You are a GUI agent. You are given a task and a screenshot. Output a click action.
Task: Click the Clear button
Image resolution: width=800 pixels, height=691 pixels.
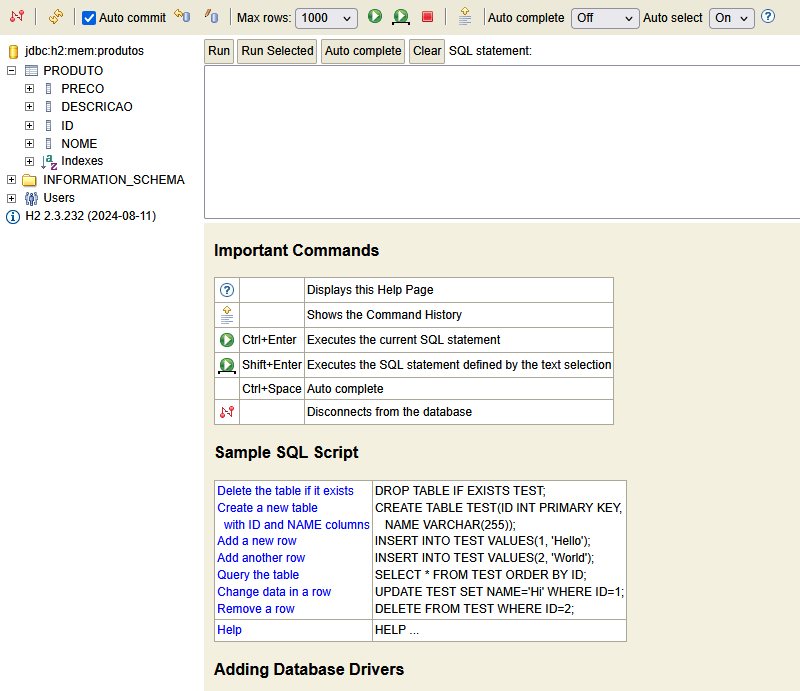tap(427, 51)
